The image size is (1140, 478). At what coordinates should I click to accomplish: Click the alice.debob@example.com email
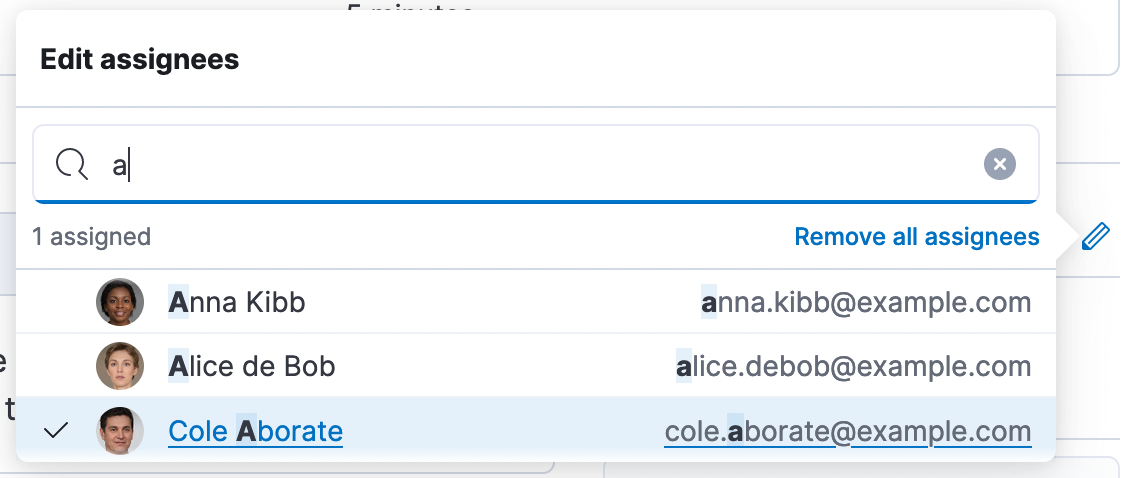coord(854,366)
